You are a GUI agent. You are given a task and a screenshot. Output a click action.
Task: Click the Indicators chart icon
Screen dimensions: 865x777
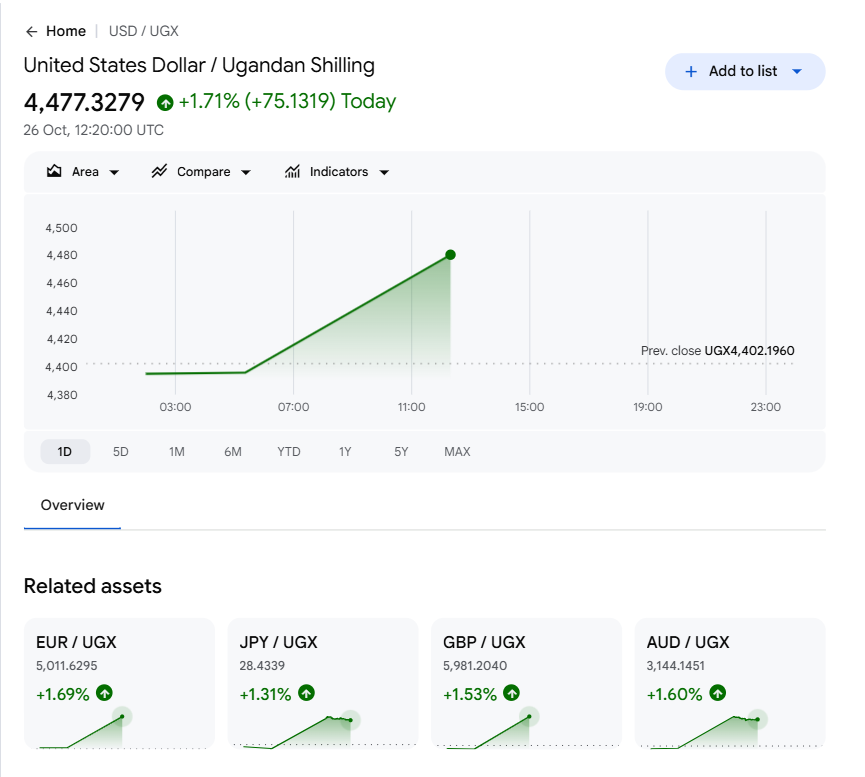[x=292, y=171]
